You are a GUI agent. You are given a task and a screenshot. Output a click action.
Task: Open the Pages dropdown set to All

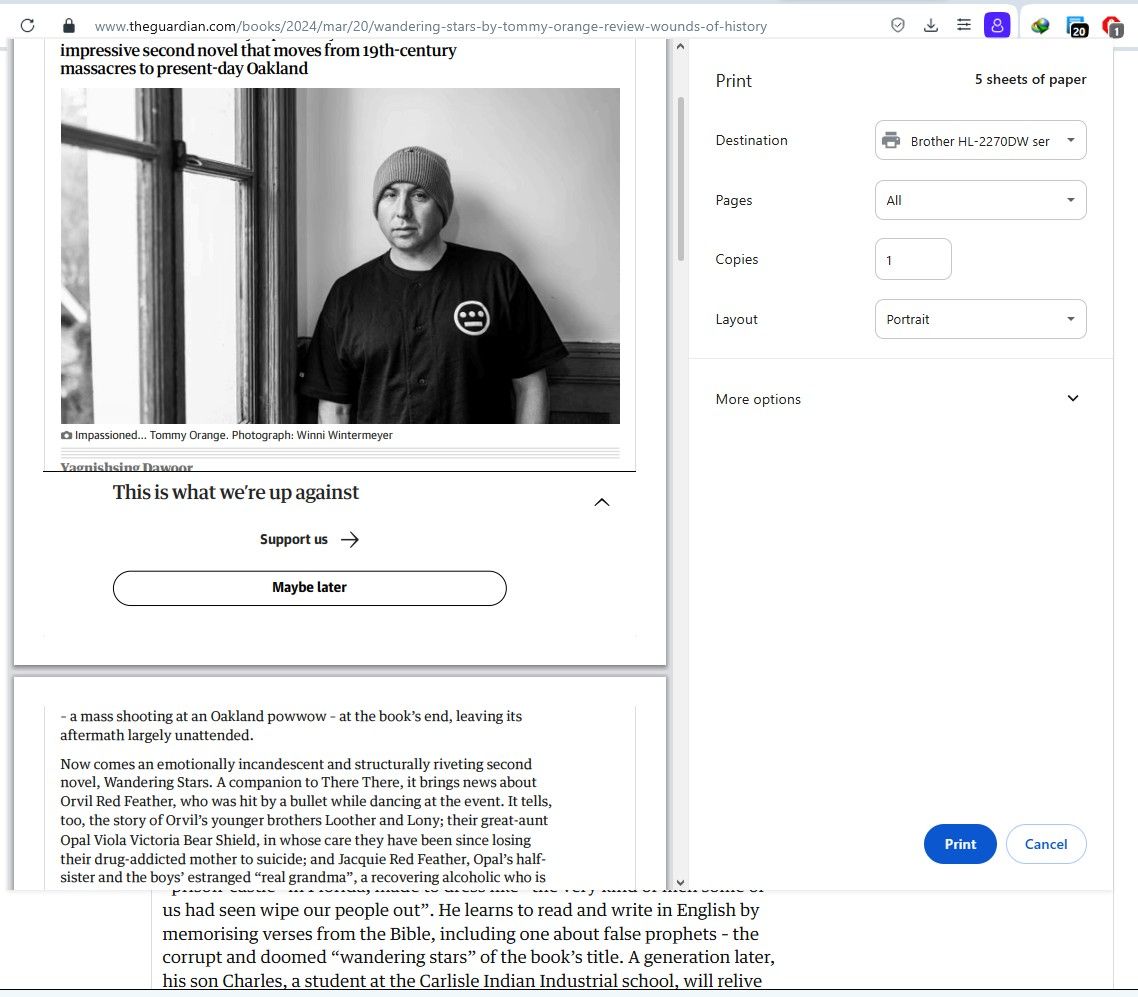(x=980, y=200)
